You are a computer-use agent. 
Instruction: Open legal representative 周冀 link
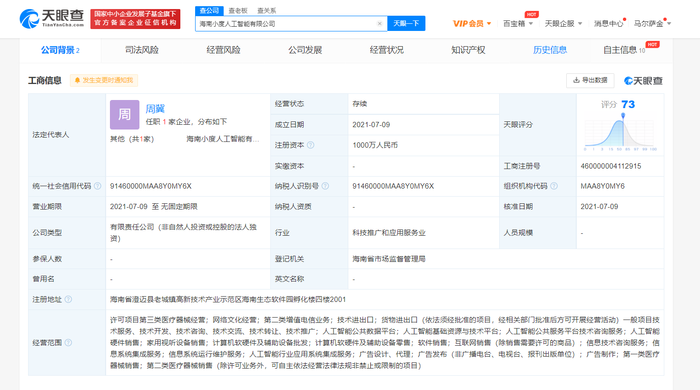pyautogui.click(x=155, y=108)
